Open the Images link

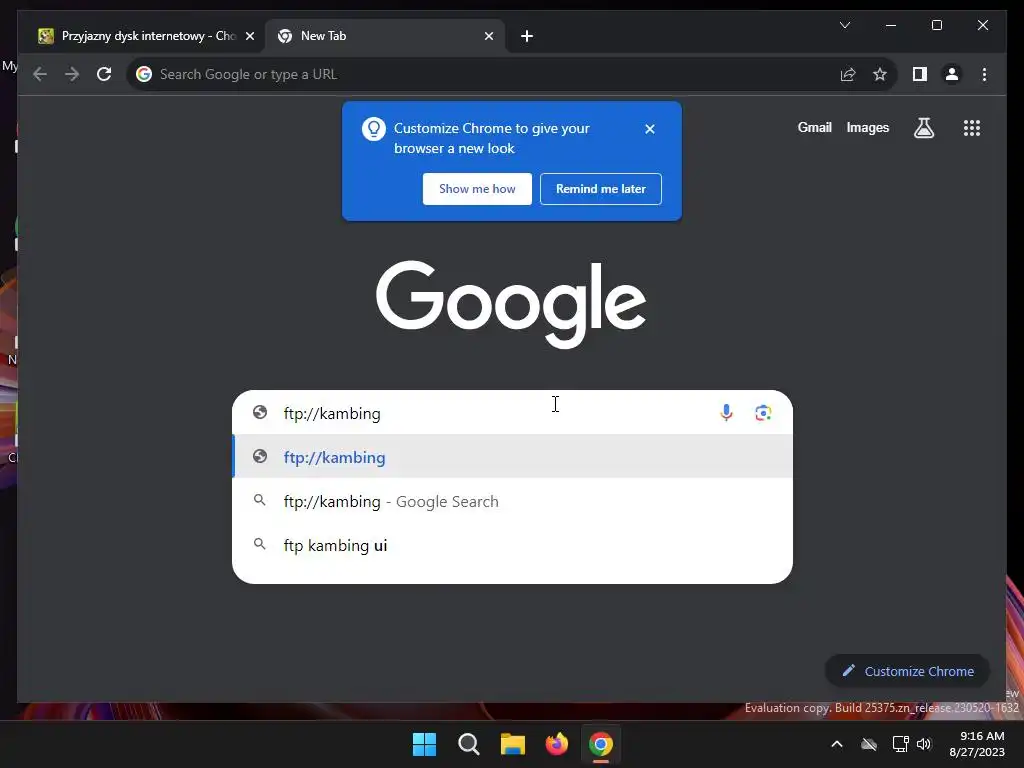click(x=867, y=128)
